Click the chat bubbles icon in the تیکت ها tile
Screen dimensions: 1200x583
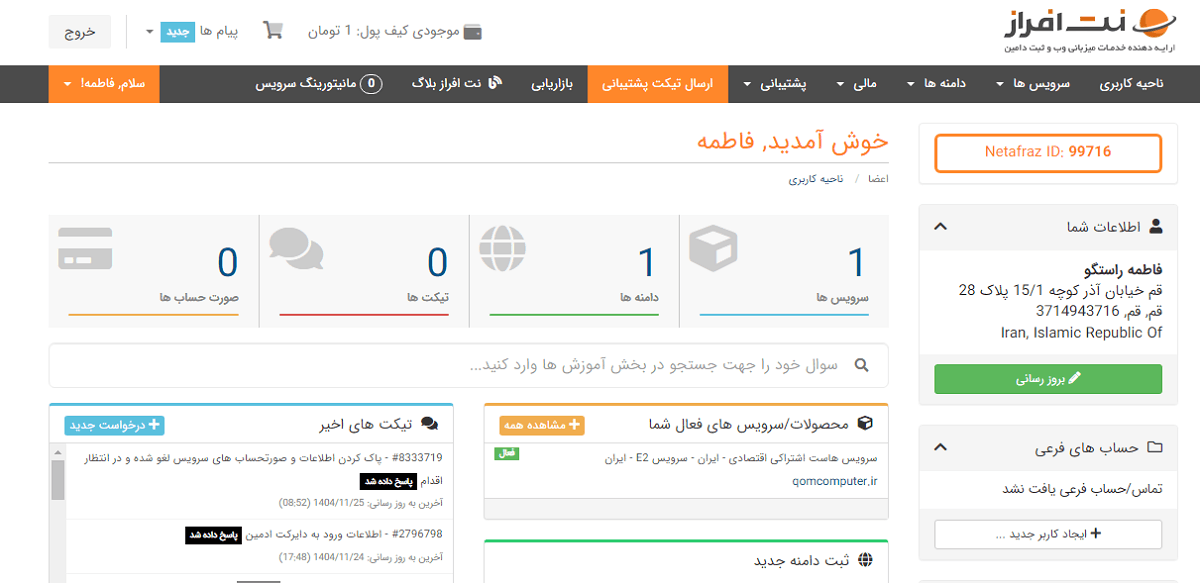point(296,250)
